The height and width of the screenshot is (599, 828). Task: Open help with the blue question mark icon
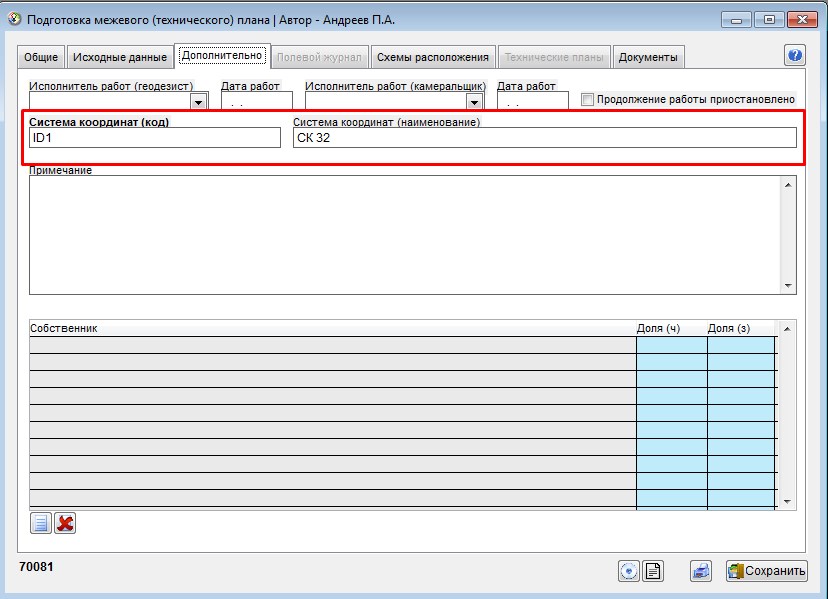point(795,55)
